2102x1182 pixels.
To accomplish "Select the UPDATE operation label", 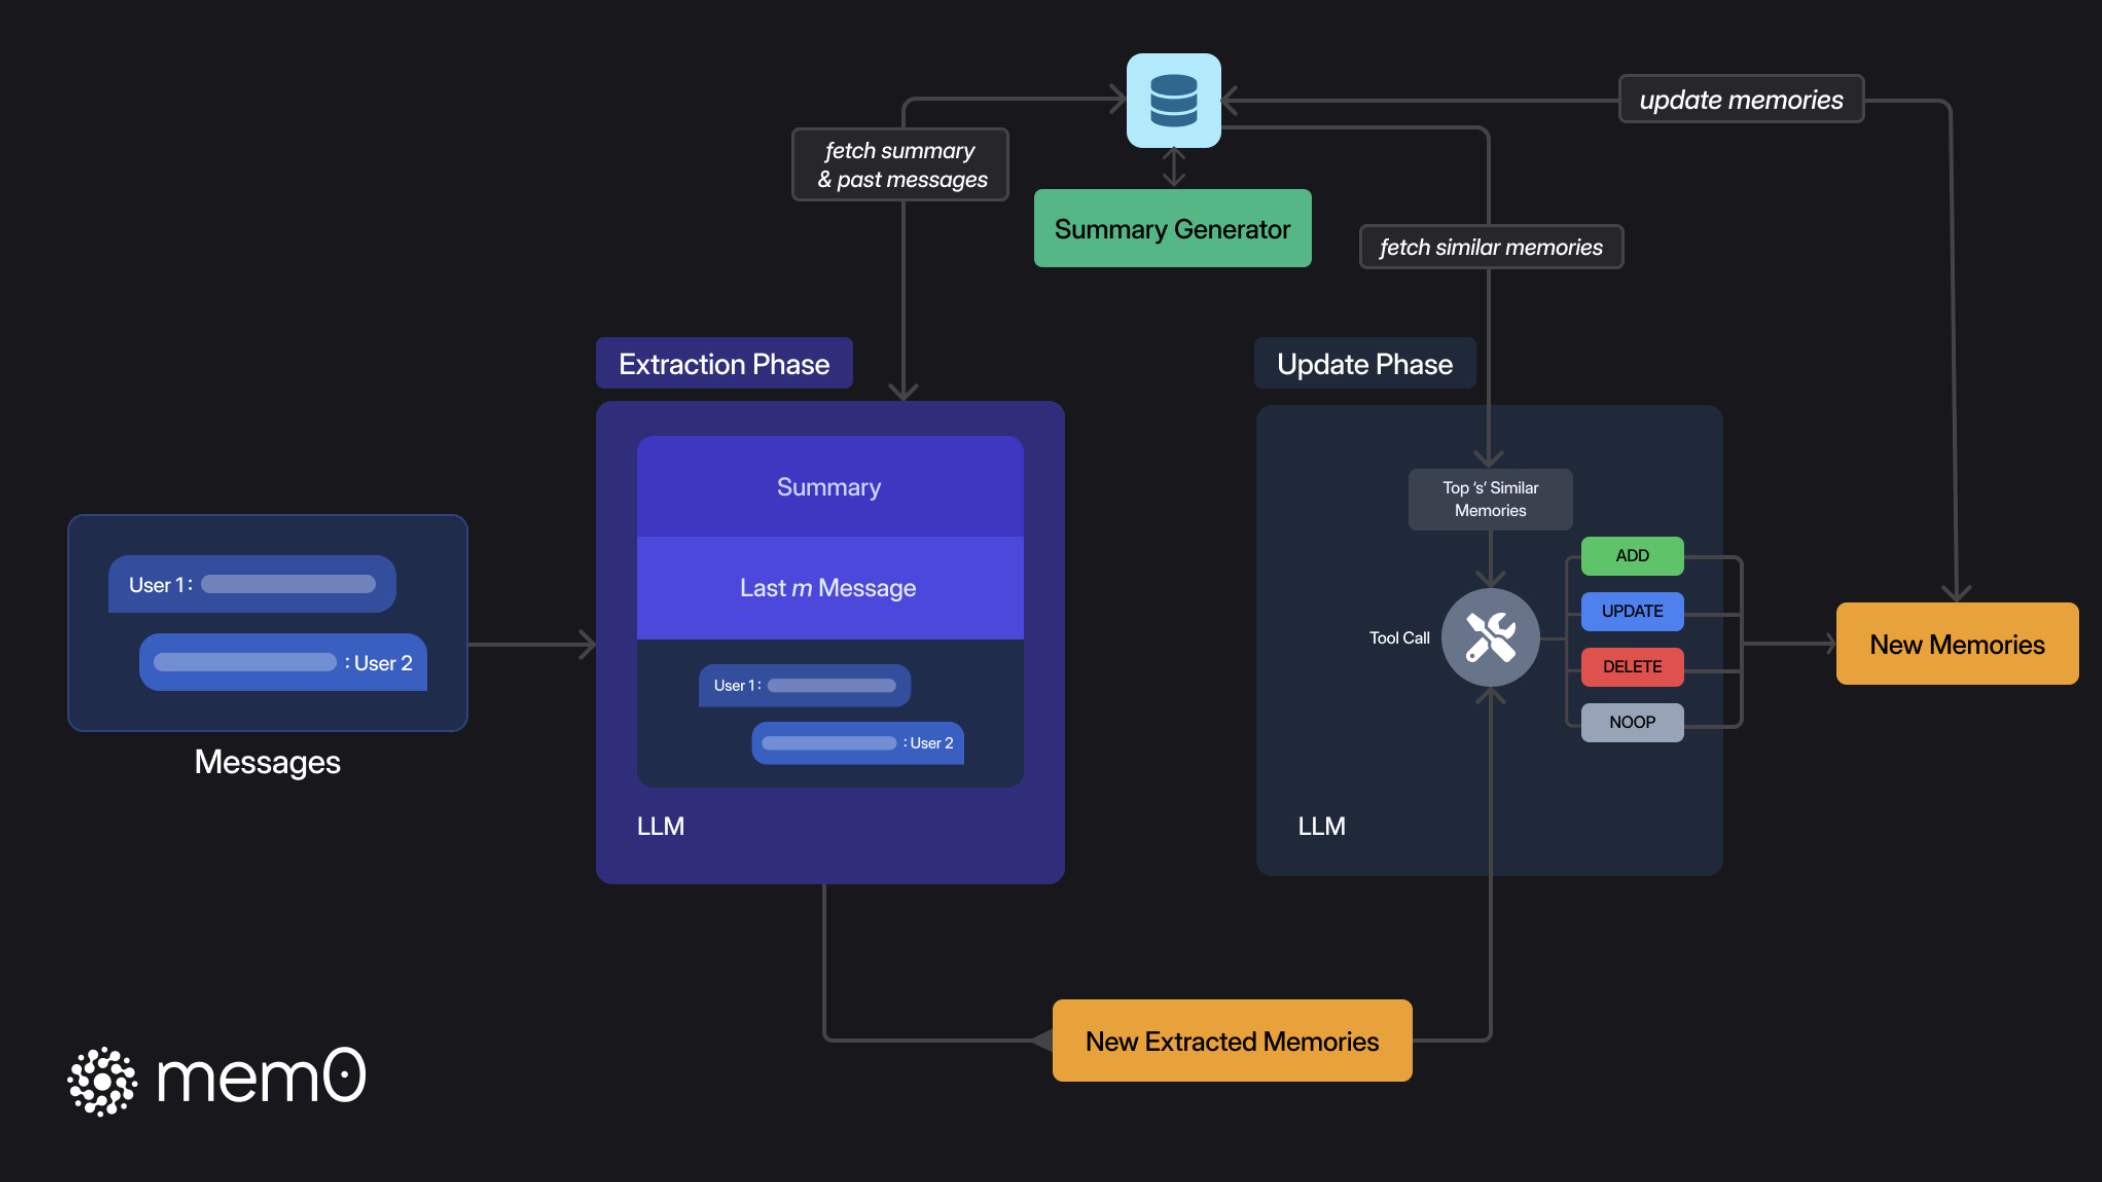I will point(1632,611).
